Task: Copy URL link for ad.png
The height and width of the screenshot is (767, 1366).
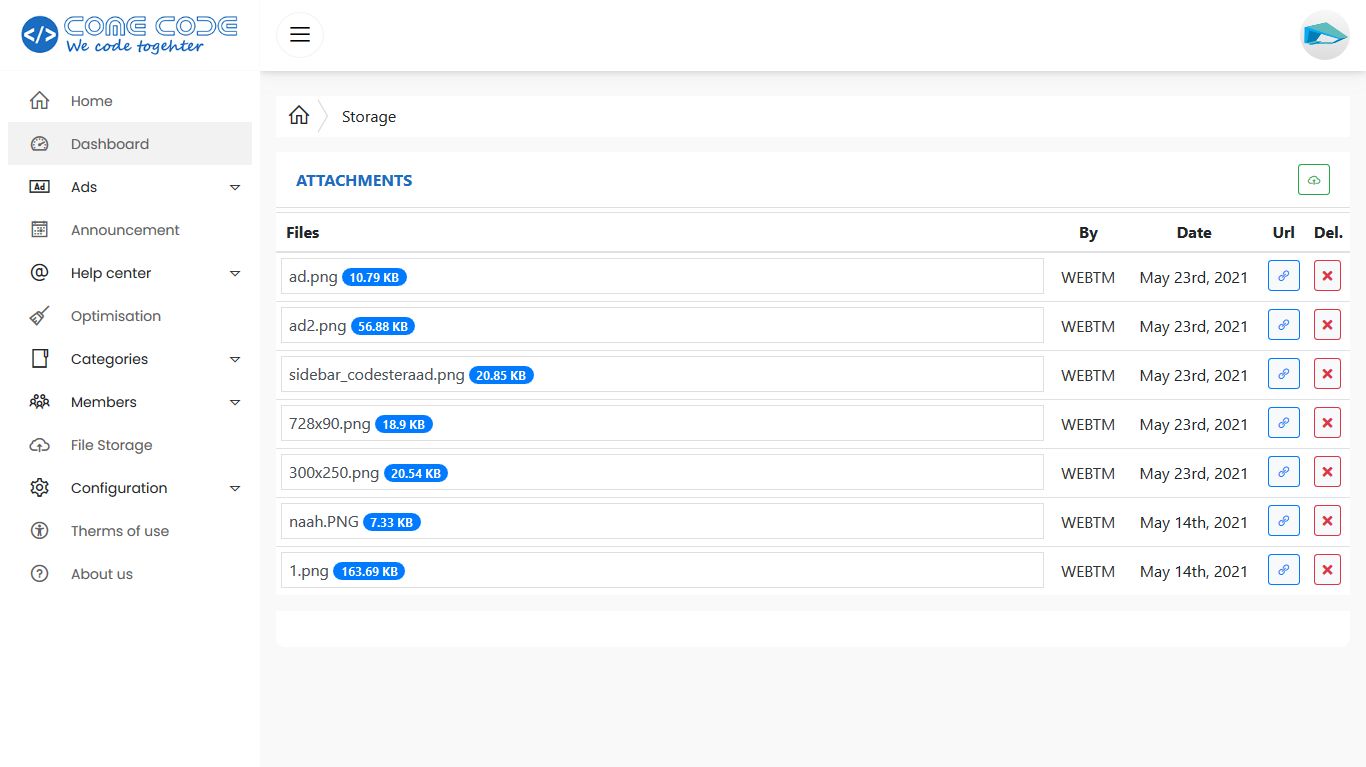Action: (x=1283, y=276)
